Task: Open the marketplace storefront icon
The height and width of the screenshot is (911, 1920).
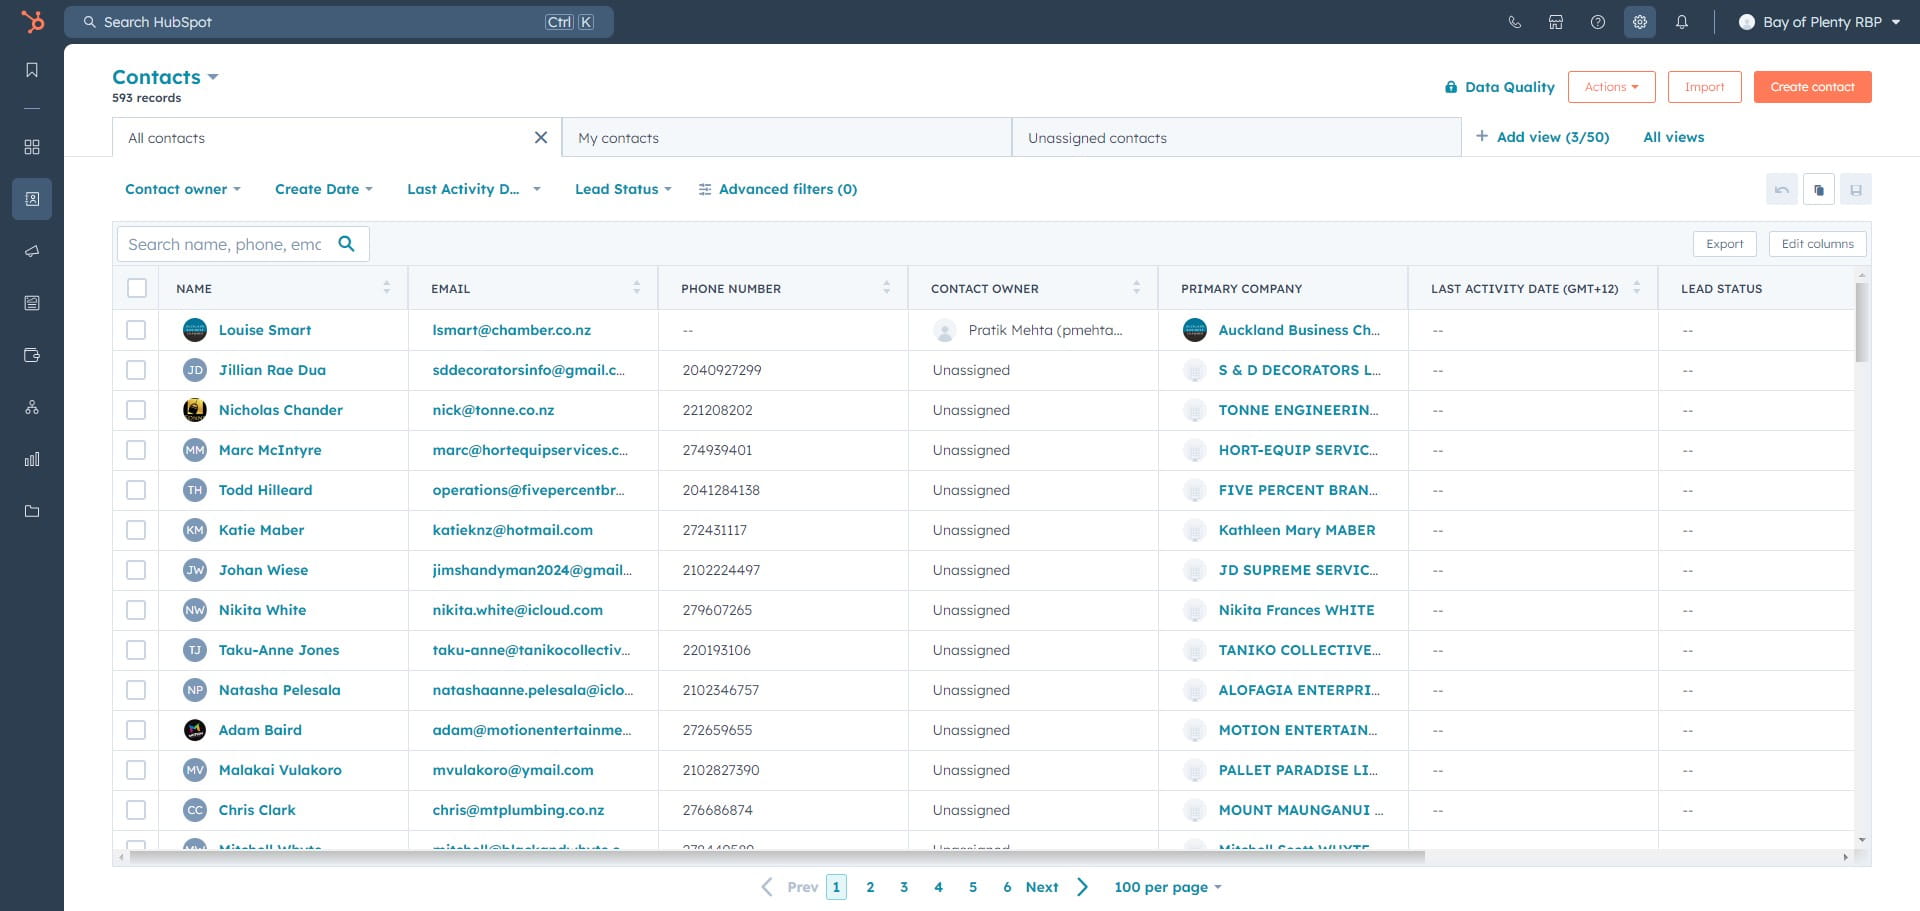Action: click(1556, 22)
